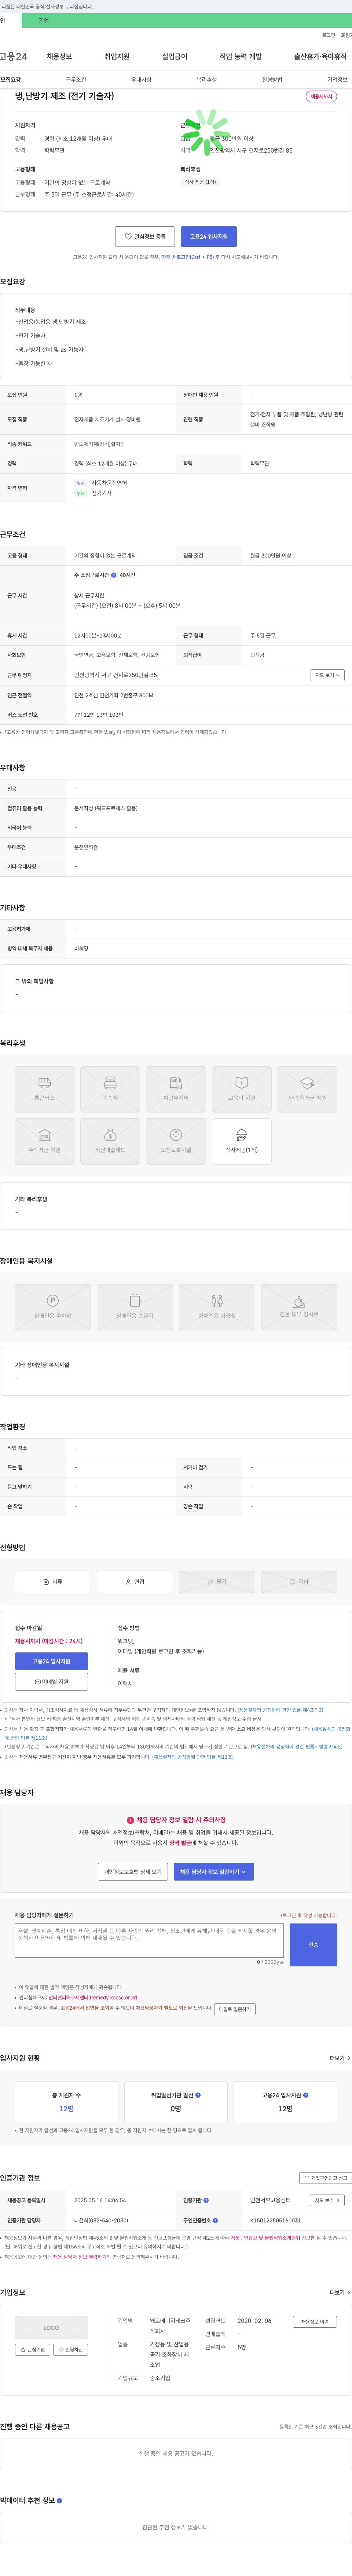This screenshot has width=352, height=2576.
Task: Select the 모성보호시설 icon
Action: 176,1141
